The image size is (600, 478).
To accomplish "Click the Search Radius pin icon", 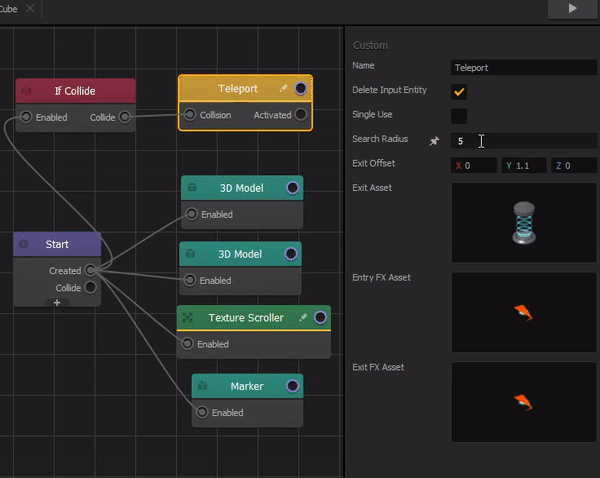I will [434, 141].
